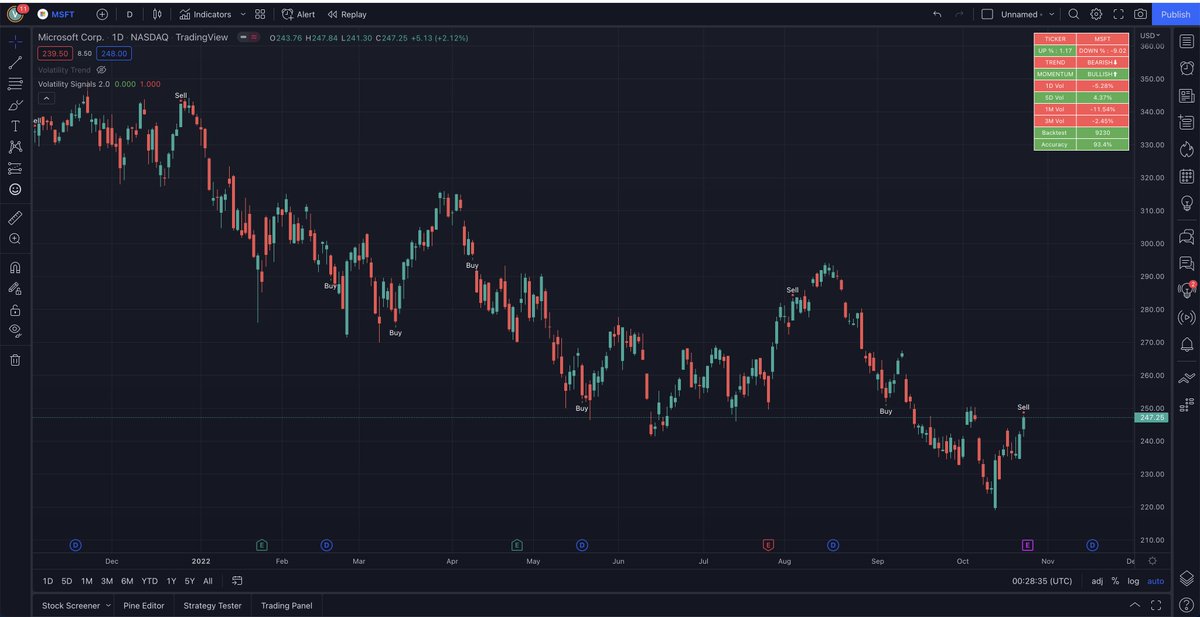Maximize the bottom panel
The width and height of the screenshot is (1200, 617).
pyautogui.click(x=1156, y=605)
